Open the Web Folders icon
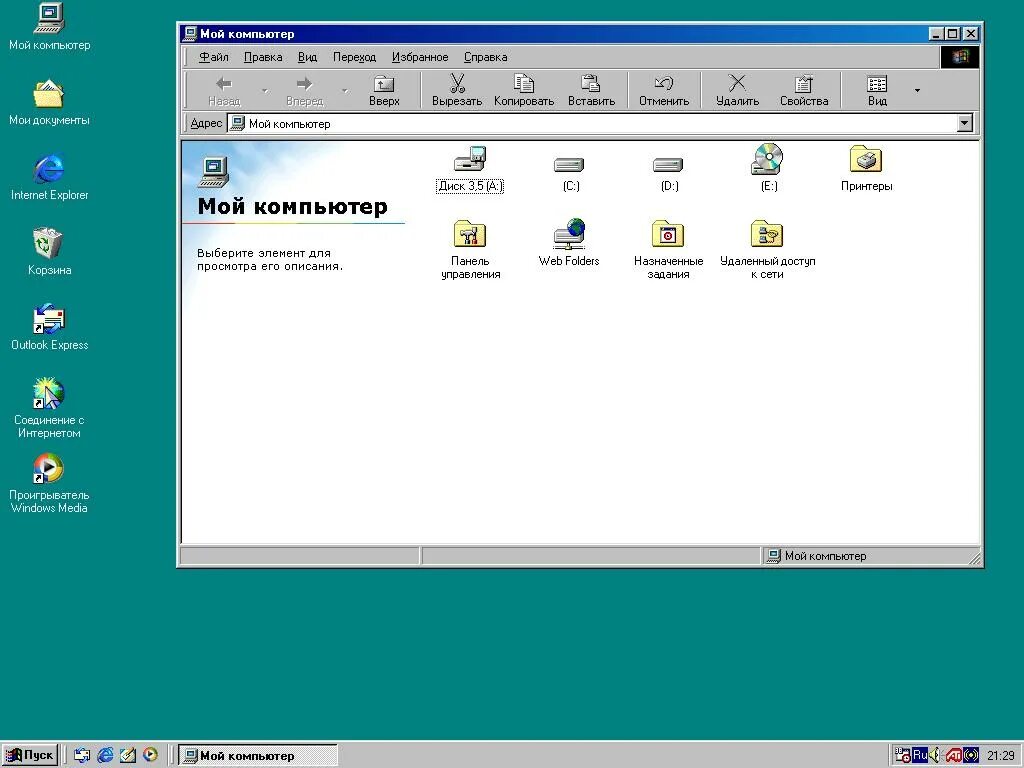Viewport: 1024px width, 768px height. coord(568,233)
